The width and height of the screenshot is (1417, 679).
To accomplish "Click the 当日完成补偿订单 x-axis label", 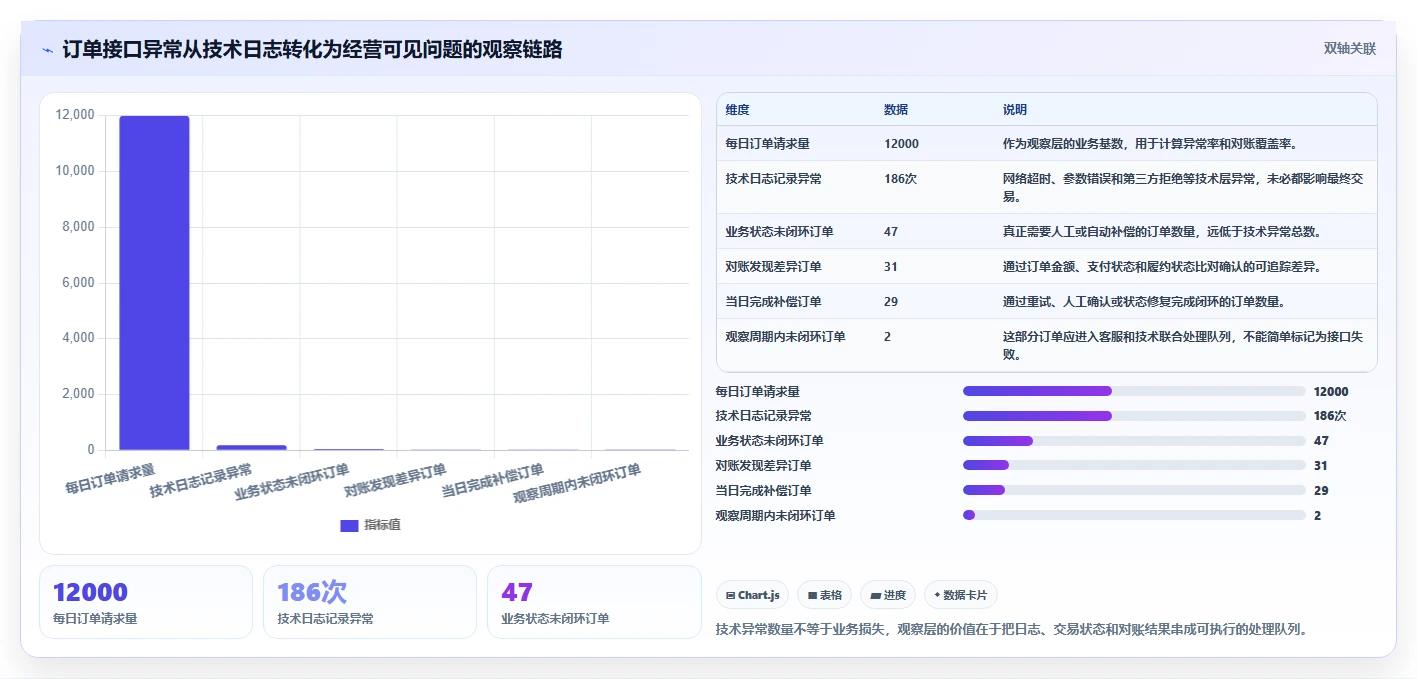I will point(493,480).
